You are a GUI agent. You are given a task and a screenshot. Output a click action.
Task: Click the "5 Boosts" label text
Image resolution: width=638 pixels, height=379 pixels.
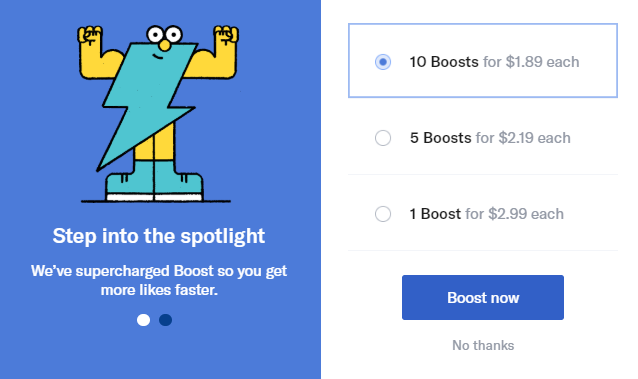pos(441,138)
